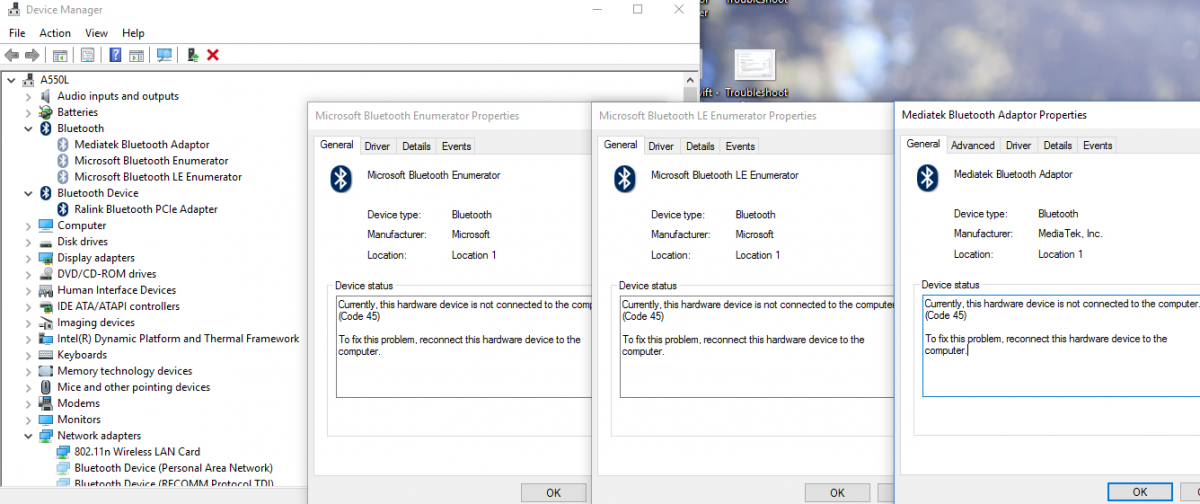
Task: Select the Human Interface Devices icon
Action: click(x=46, y=290)
